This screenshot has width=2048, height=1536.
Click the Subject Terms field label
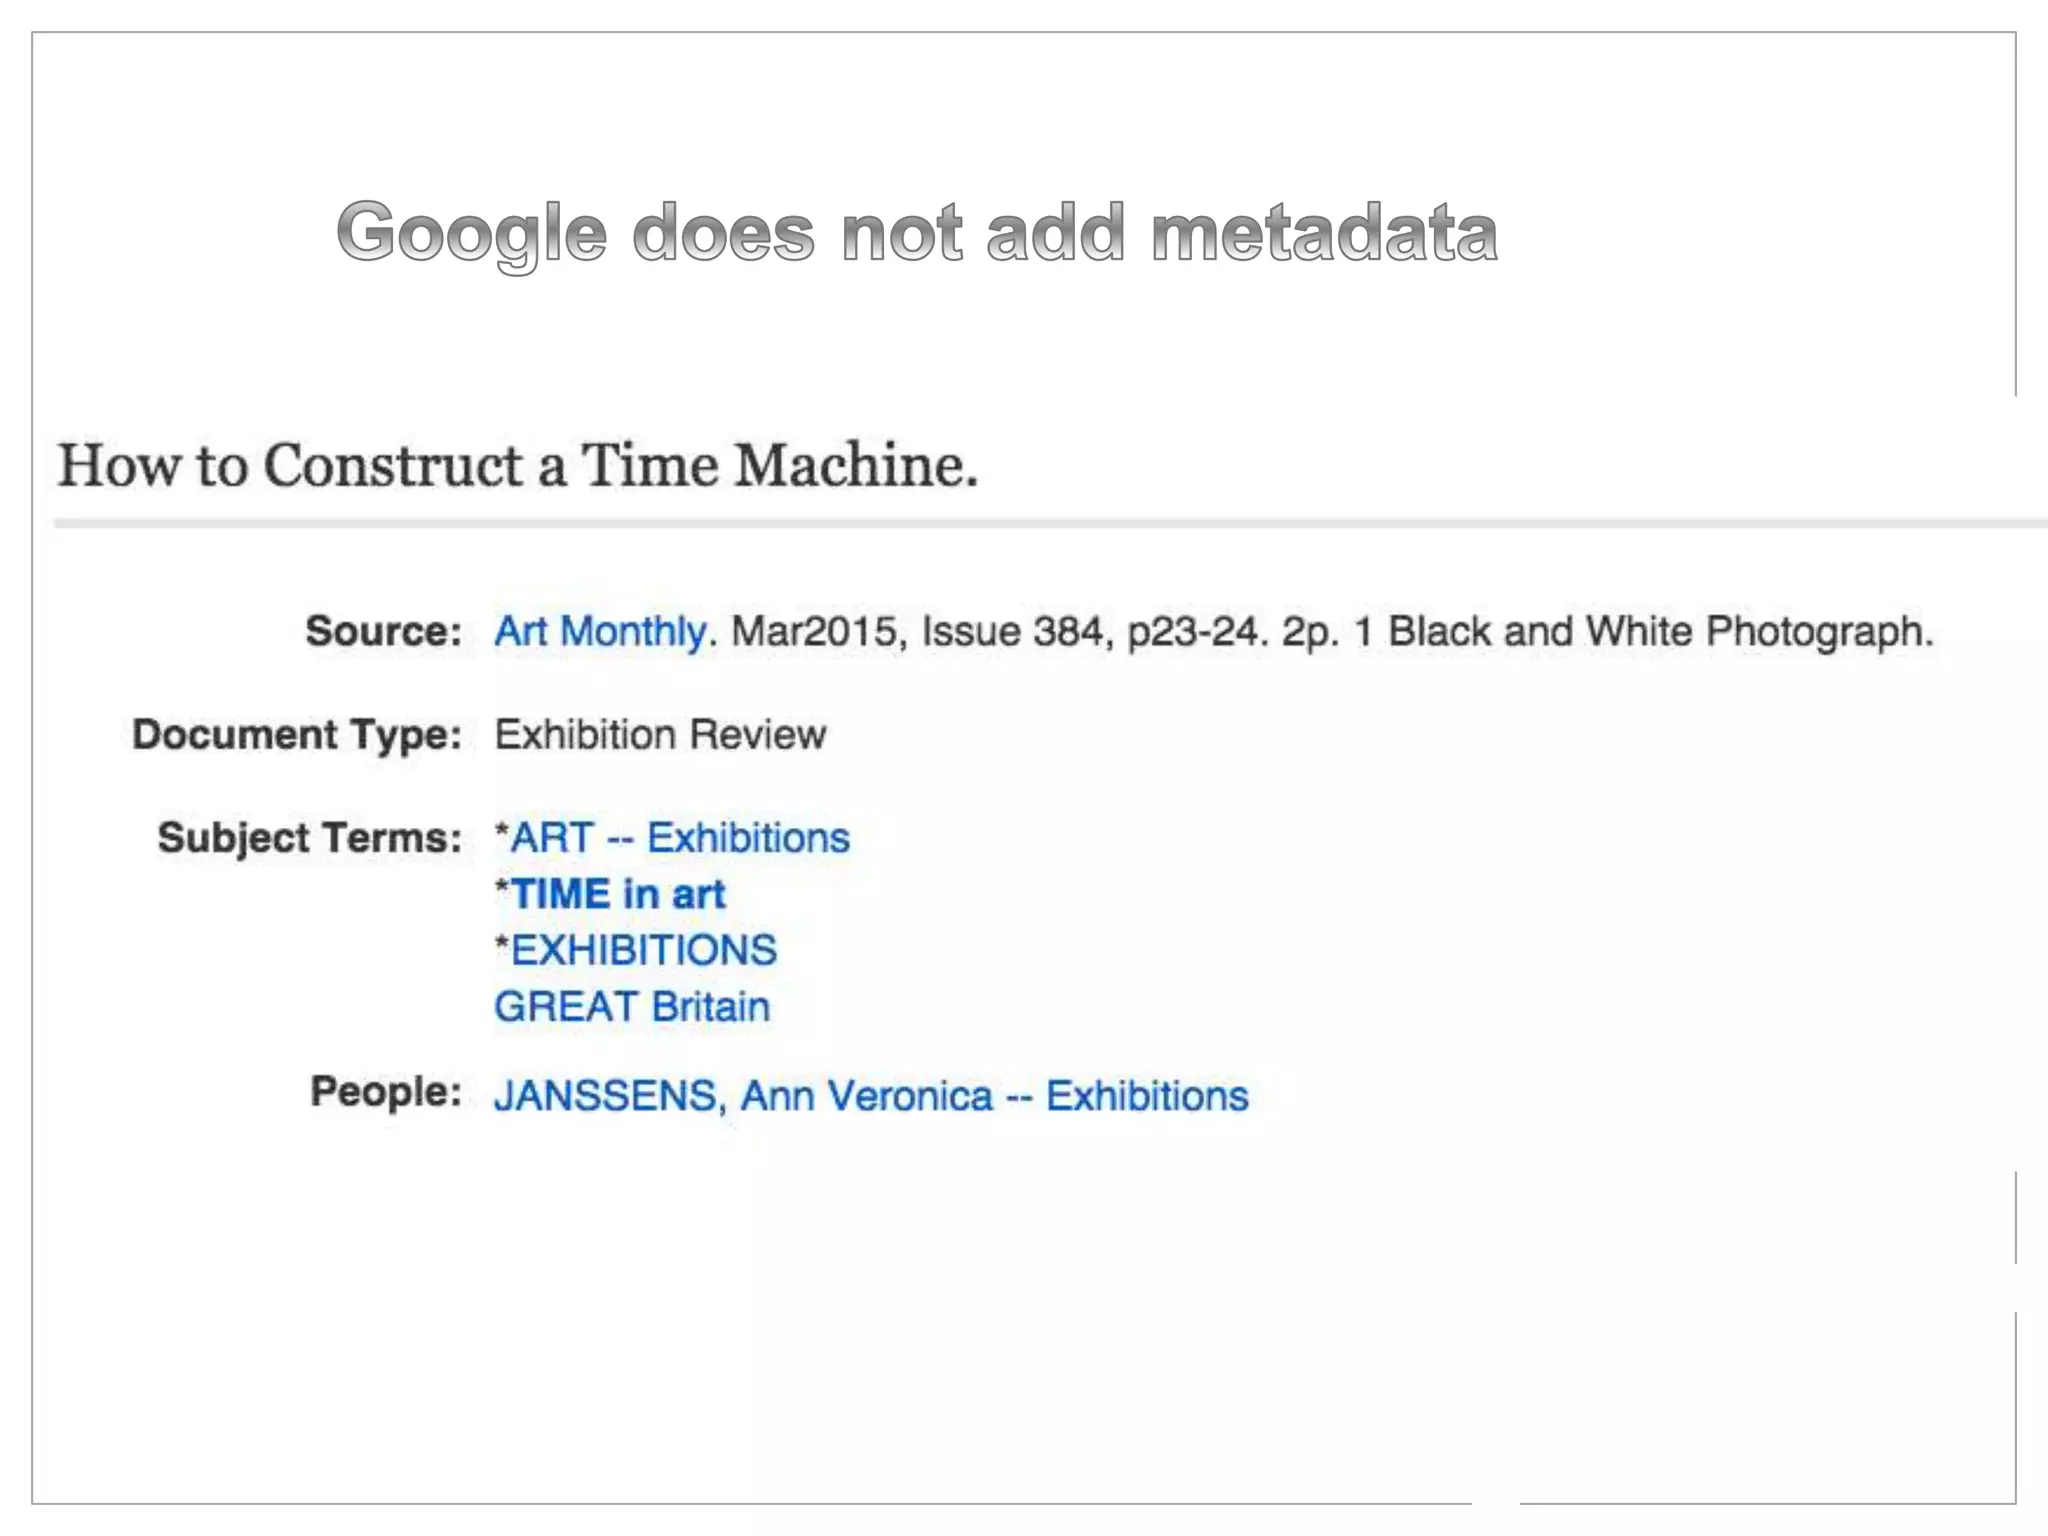tap(309, 838)
